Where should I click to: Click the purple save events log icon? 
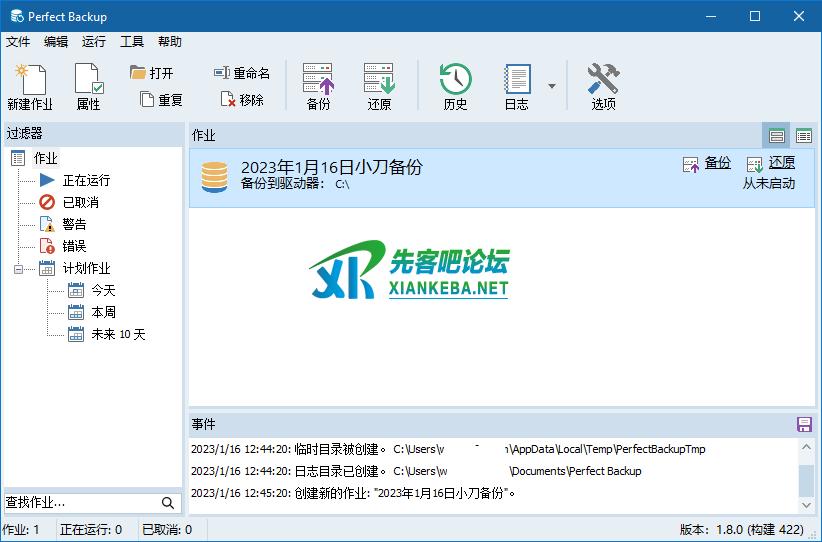point(804,425)
